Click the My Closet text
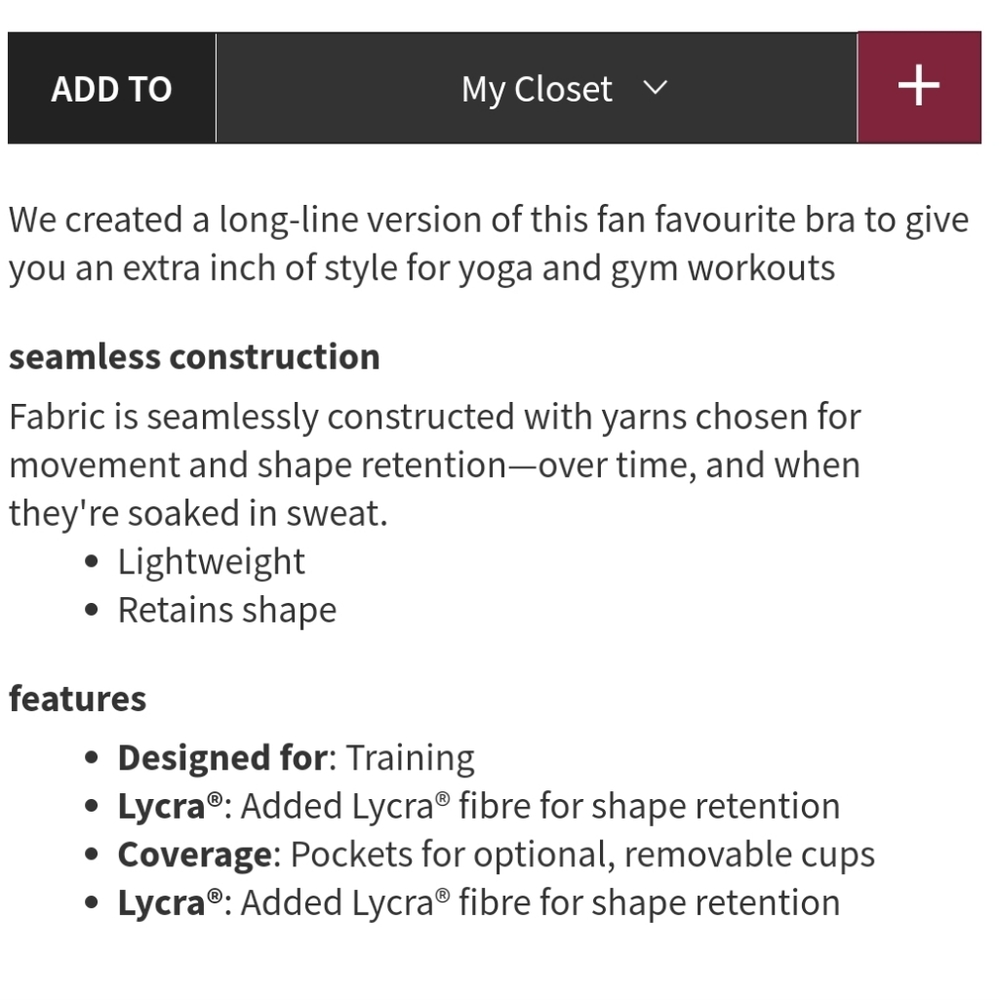The image size is (999, 1000). [x=536, y=89]
